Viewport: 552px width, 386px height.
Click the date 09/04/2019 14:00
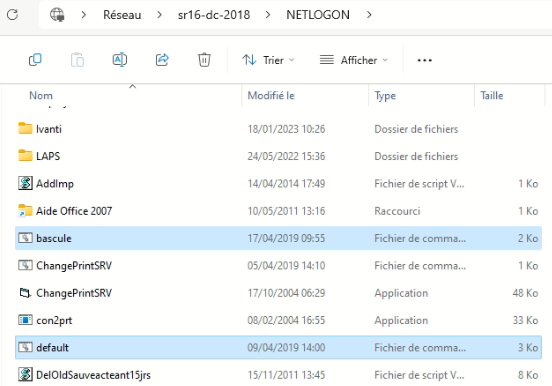[x=286, y=347]
